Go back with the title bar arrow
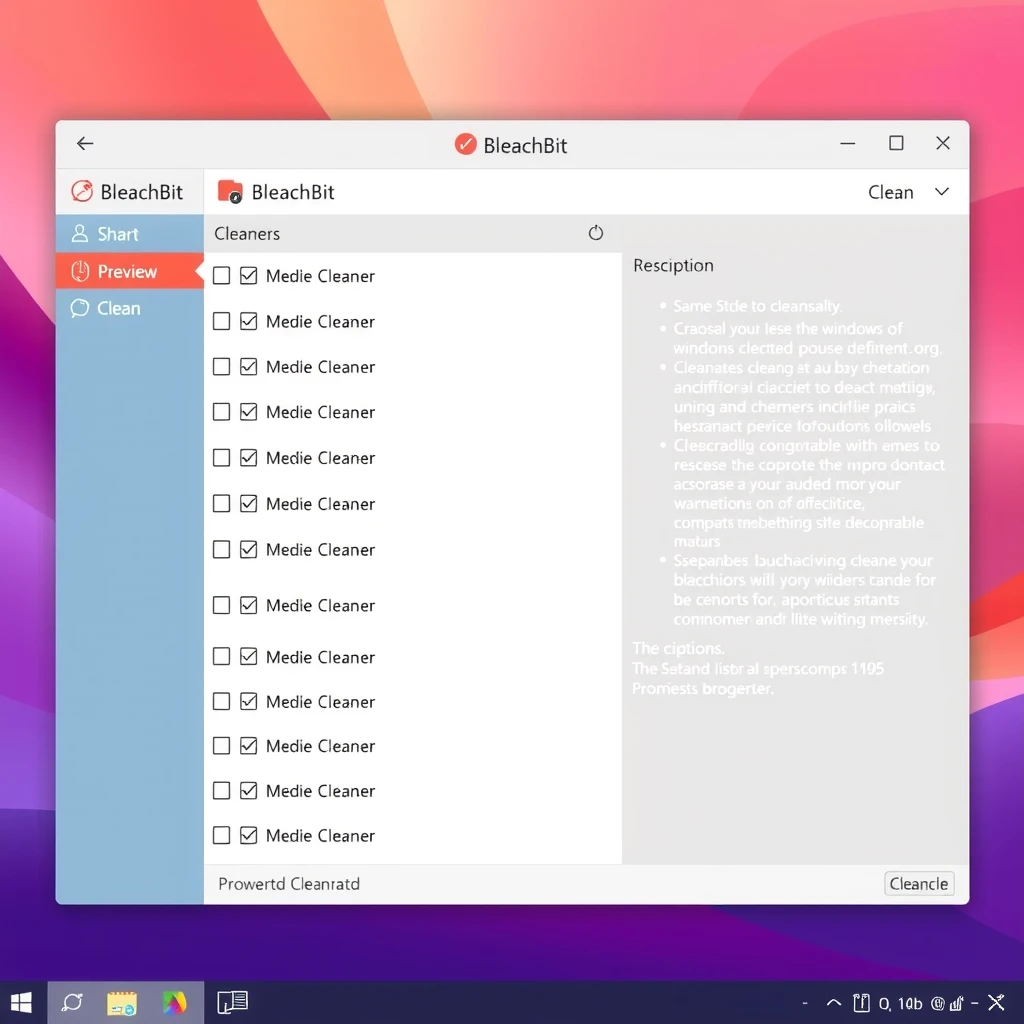 85,144
